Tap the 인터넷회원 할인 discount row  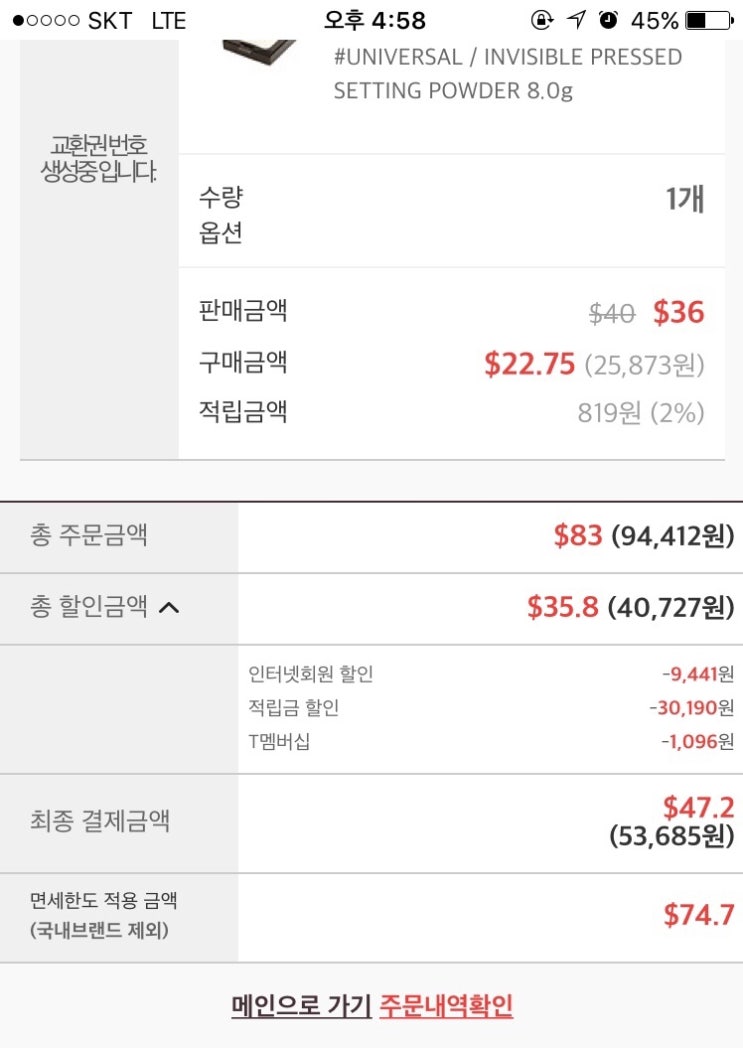tap(311, 674)
